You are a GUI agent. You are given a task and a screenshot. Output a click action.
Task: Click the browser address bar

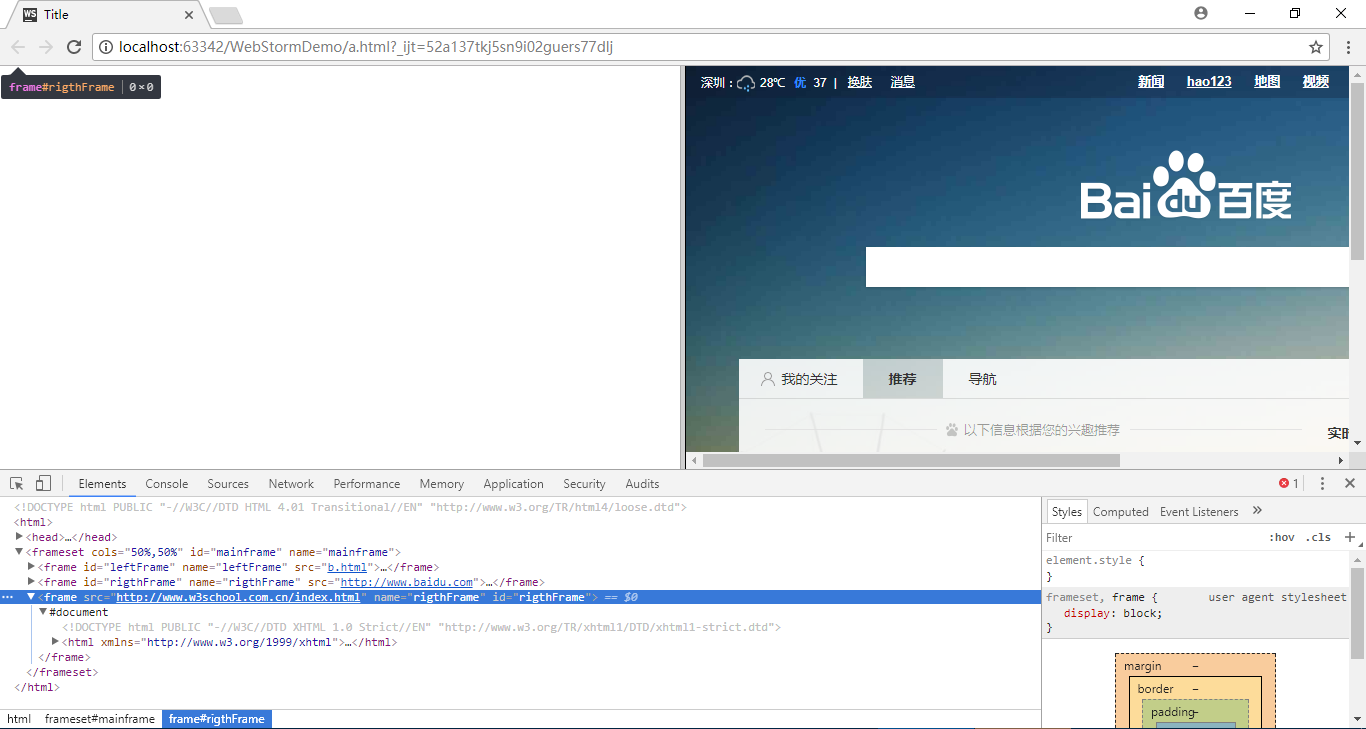coord(710,47)
